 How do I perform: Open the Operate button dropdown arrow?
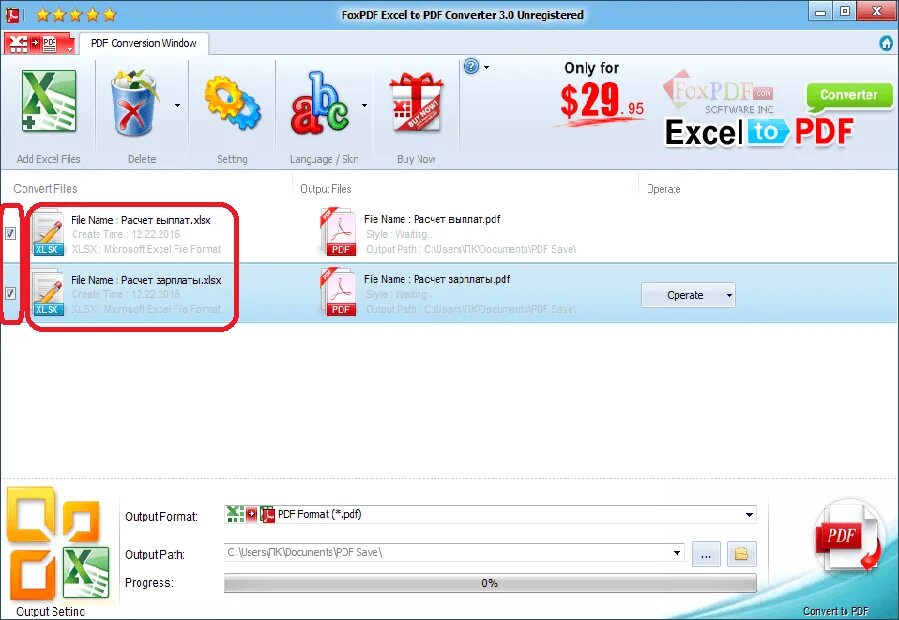click(729, 295)
